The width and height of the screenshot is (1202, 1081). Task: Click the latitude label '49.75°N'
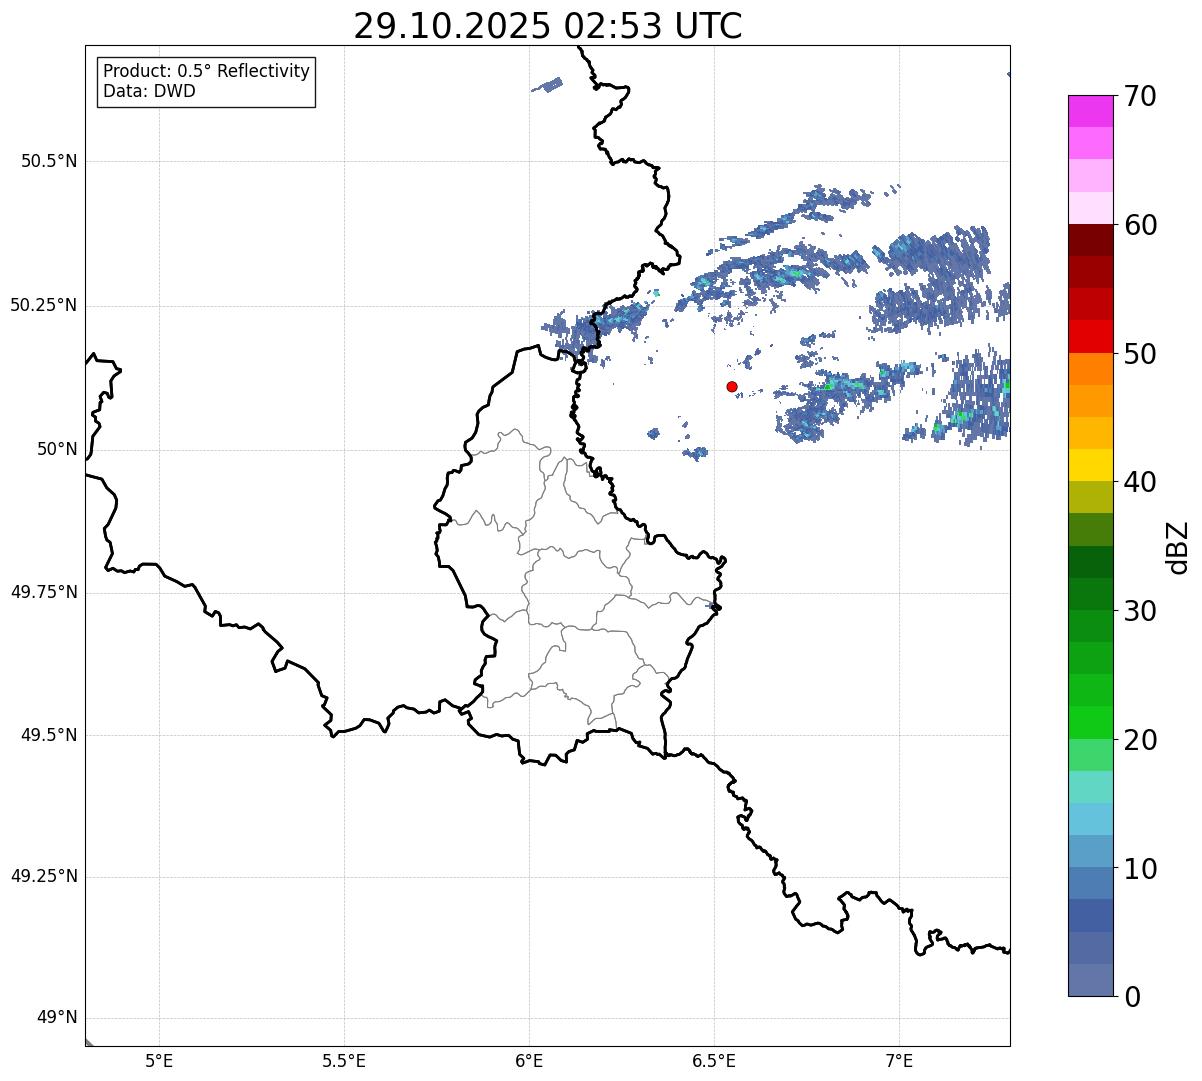[44, 592]
